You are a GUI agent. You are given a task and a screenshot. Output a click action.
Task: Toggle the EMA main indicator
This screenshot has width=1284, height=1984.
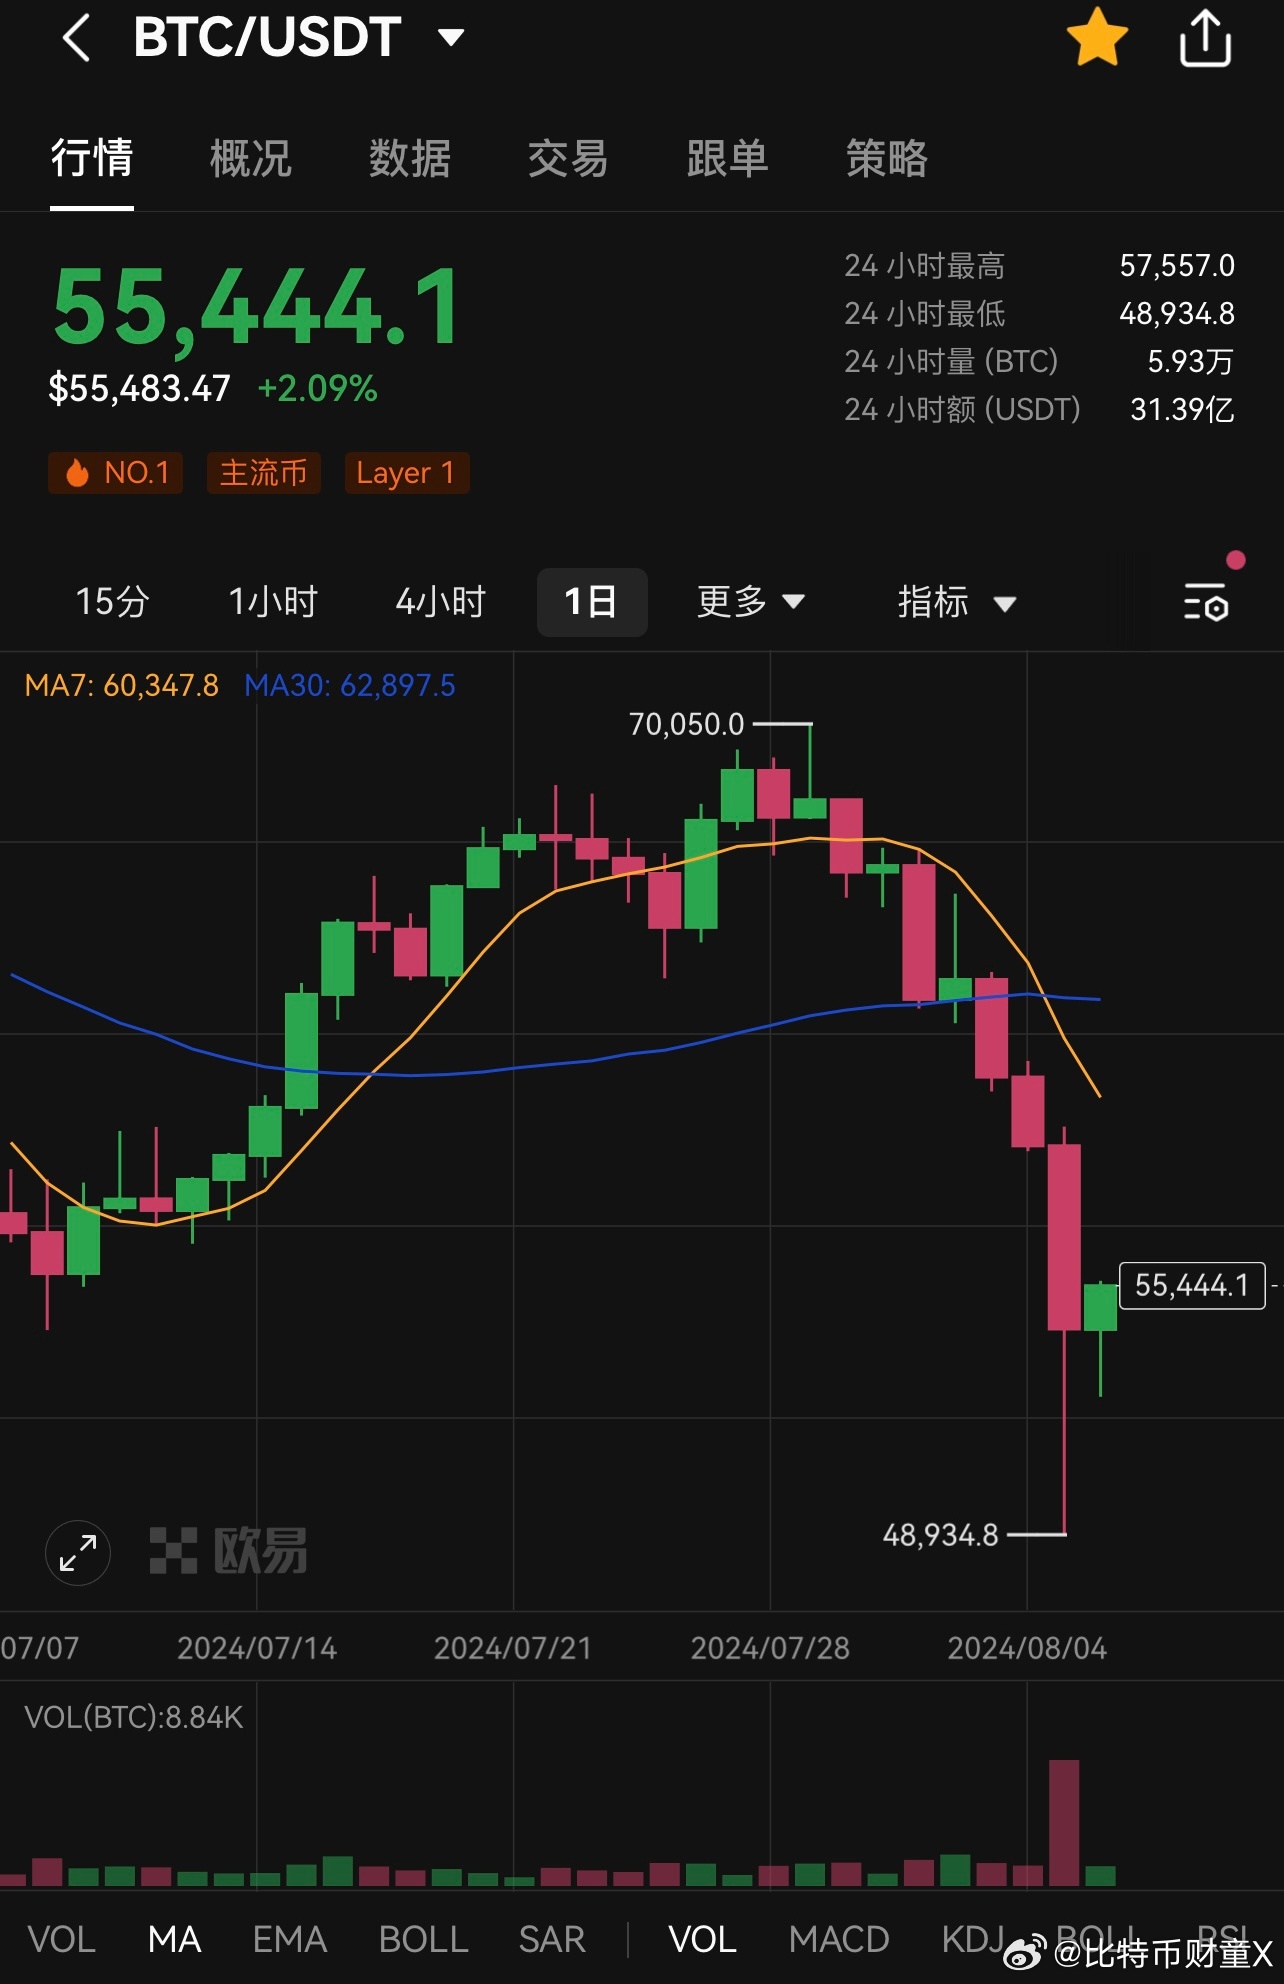click(290, 1939)
